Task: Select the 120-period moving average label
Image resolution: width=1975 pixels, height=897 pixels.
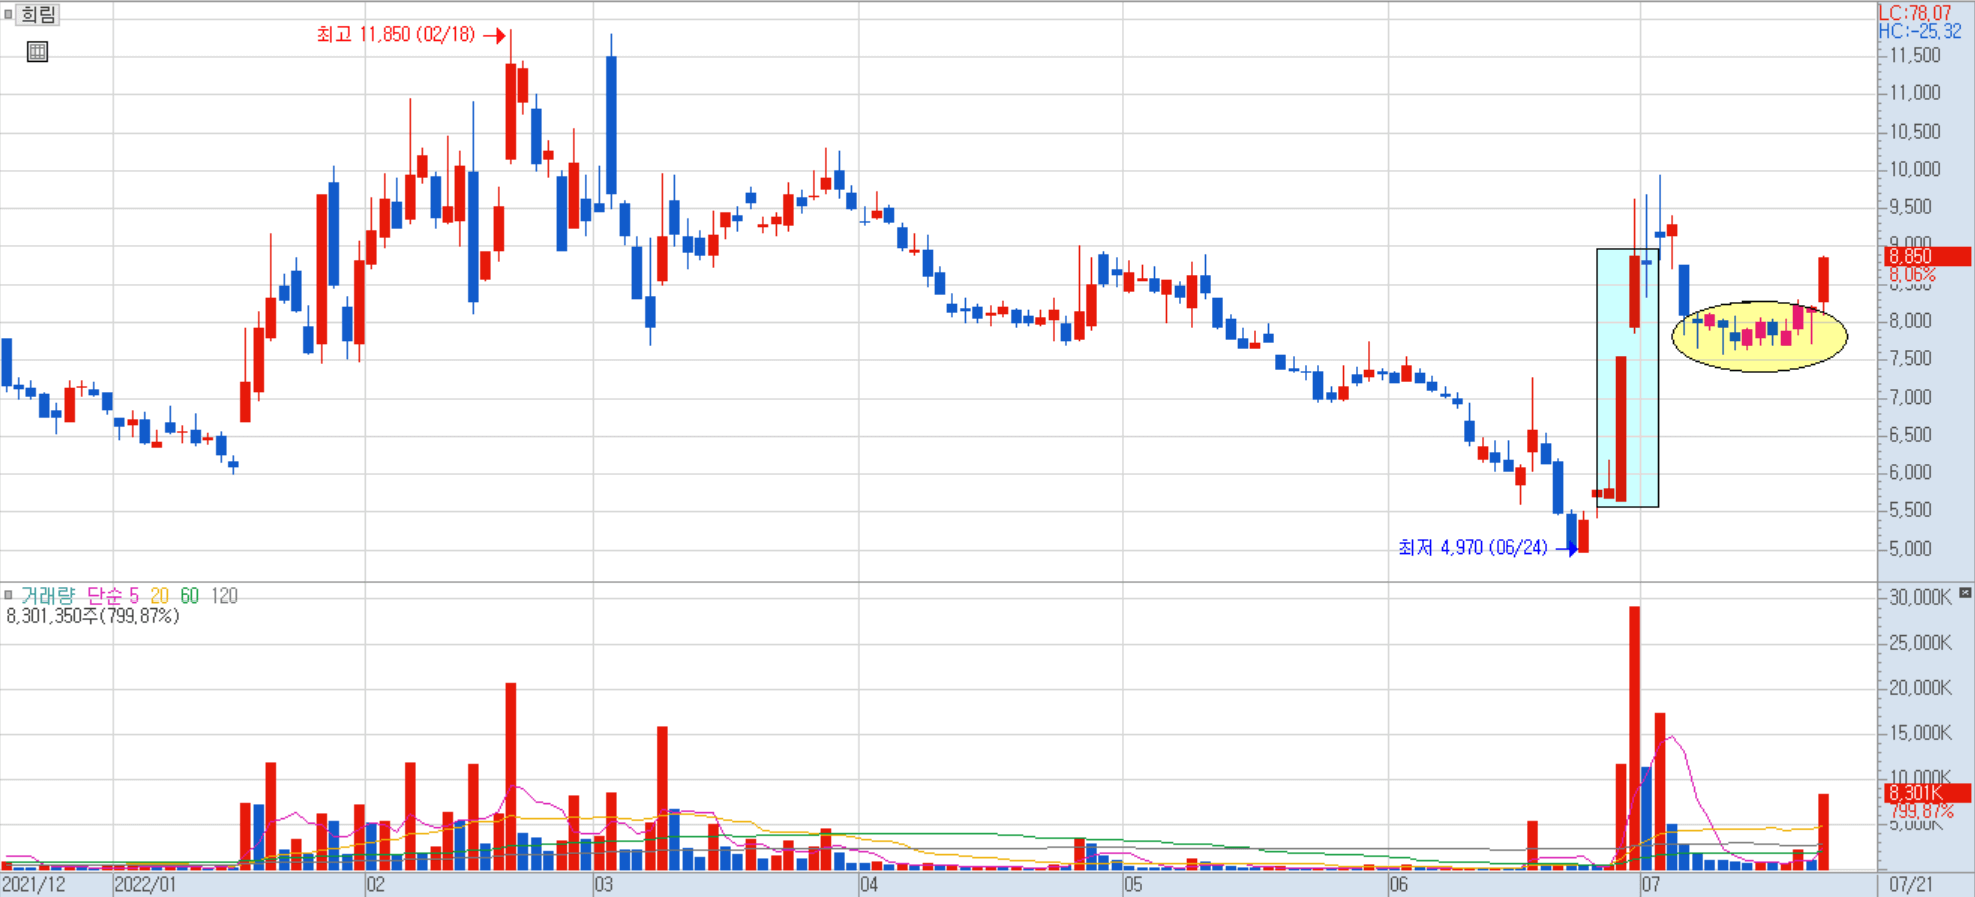Action: pyautogui.click(x=224, y=596)
